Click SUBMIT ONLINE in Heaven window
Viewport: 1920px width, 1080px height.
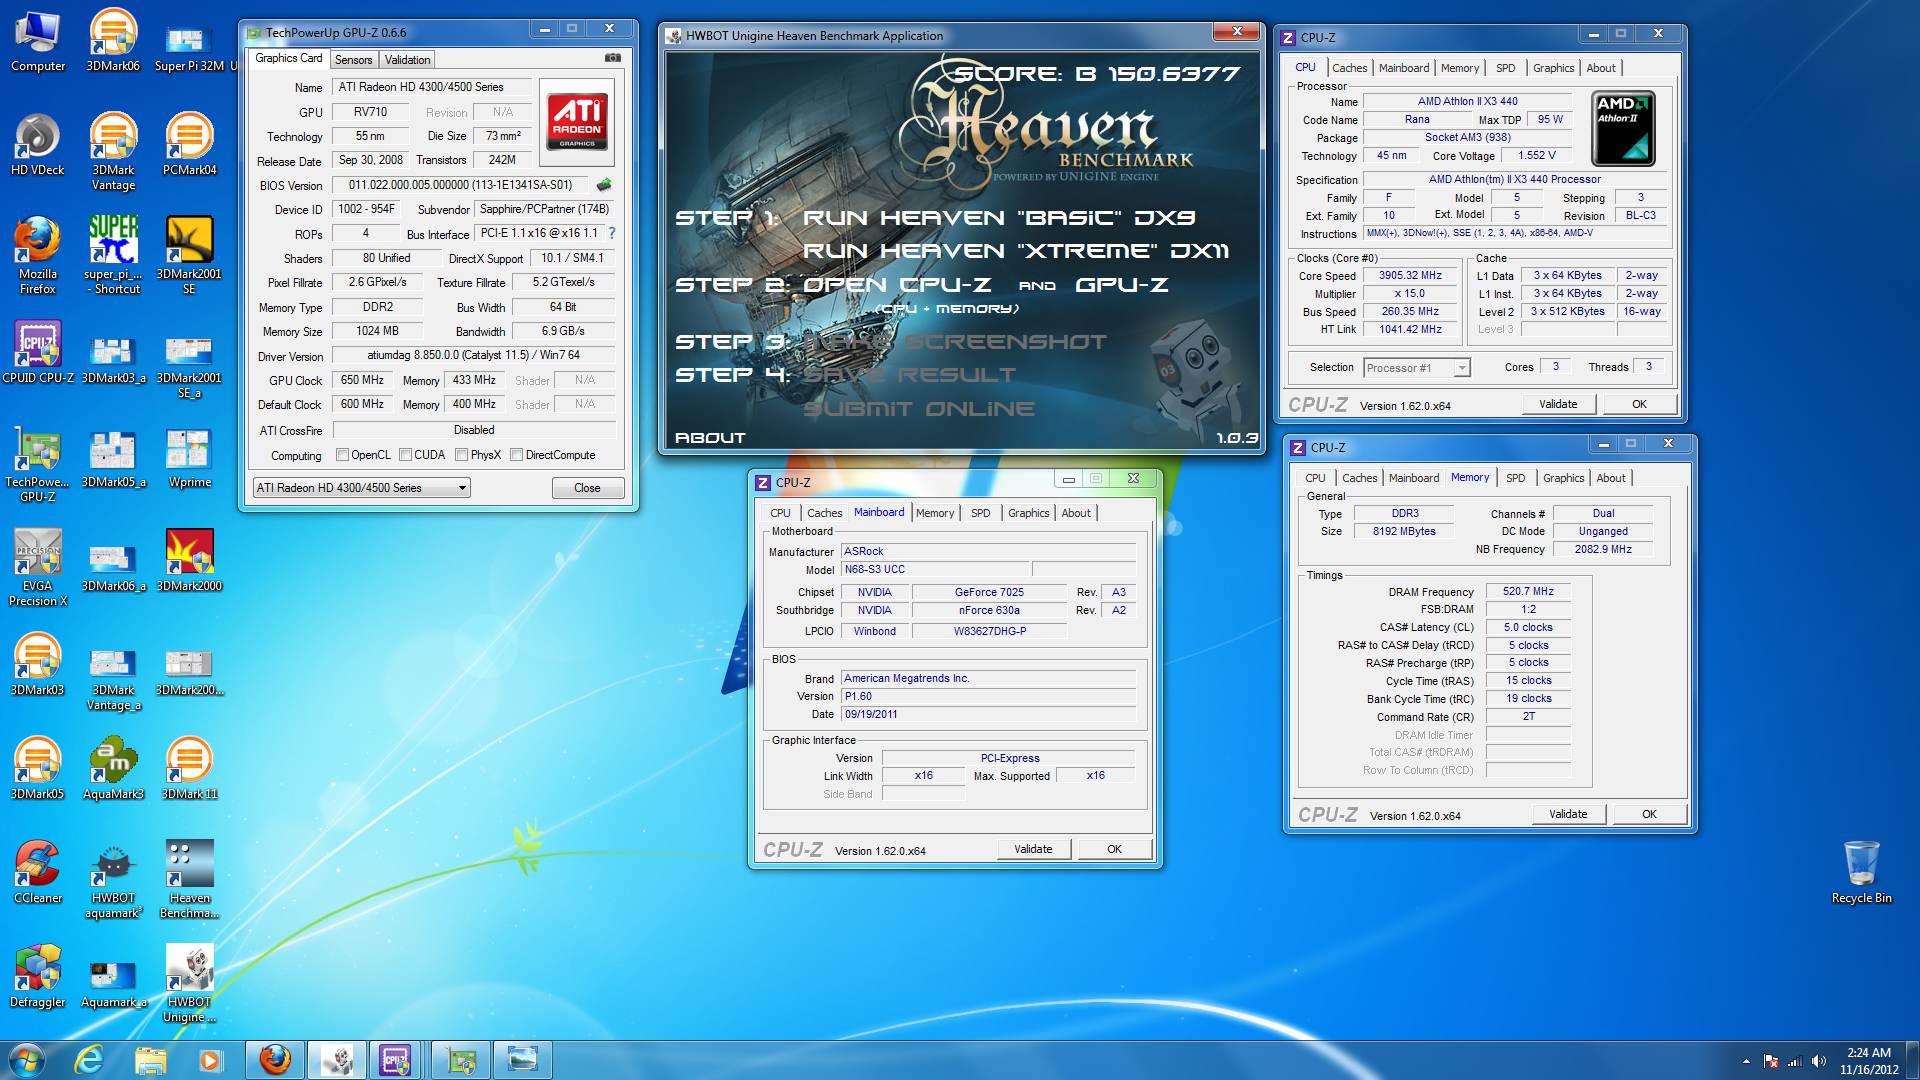tap(918, 409)
